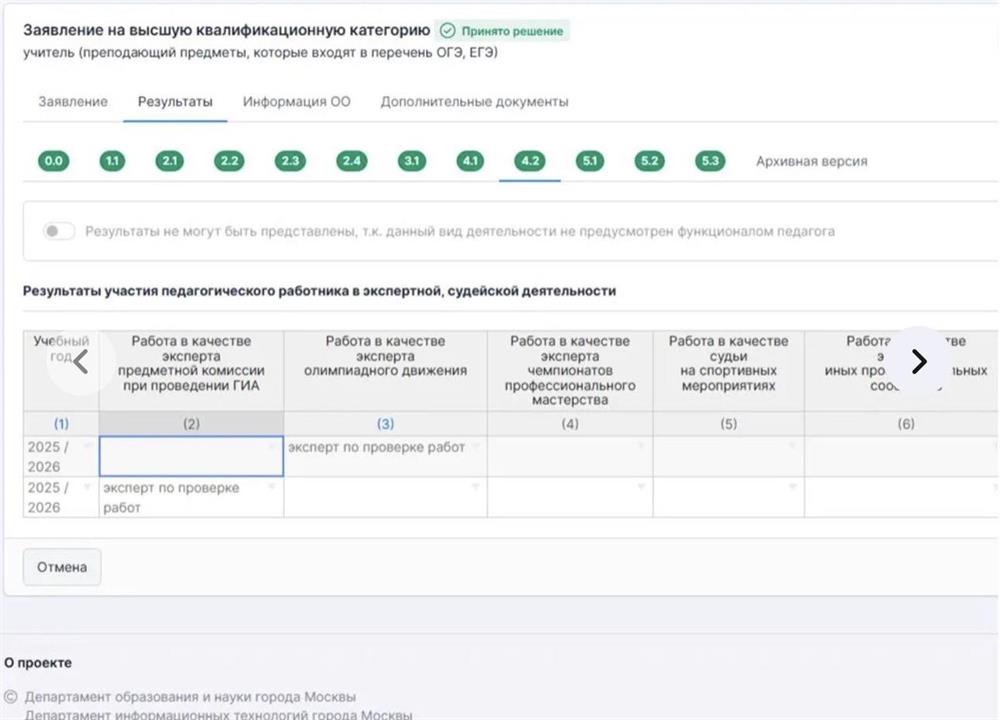Open the 4.1 criterion badge
The image size is (1000, 720).
(470, 161)
